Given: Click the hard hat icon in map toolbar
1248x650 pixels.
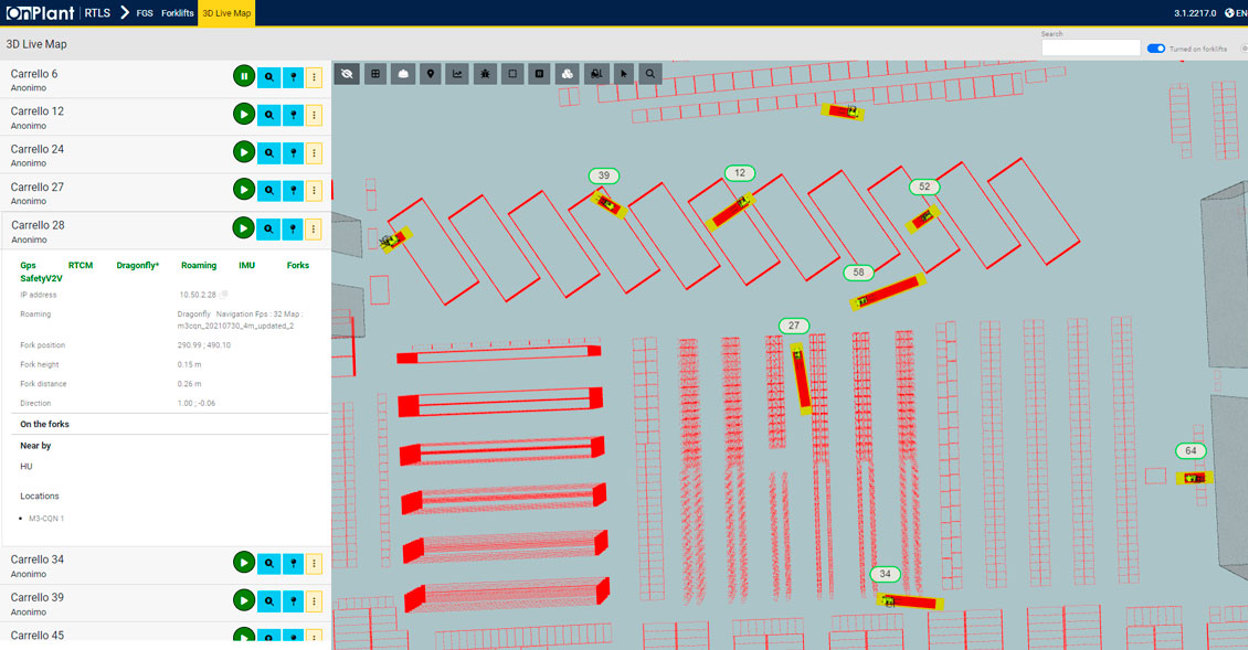Looking at the screenshot, I should 403,73.
